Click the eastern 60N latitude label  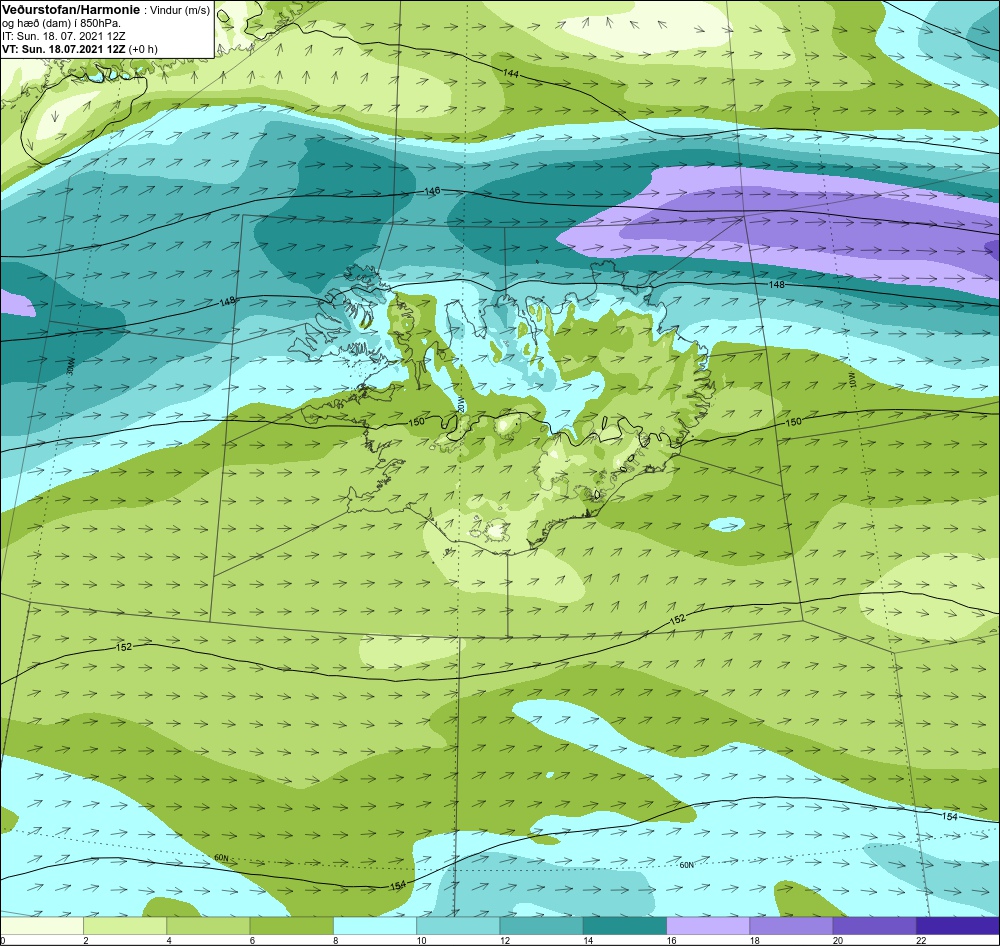(x=686, y=865)
